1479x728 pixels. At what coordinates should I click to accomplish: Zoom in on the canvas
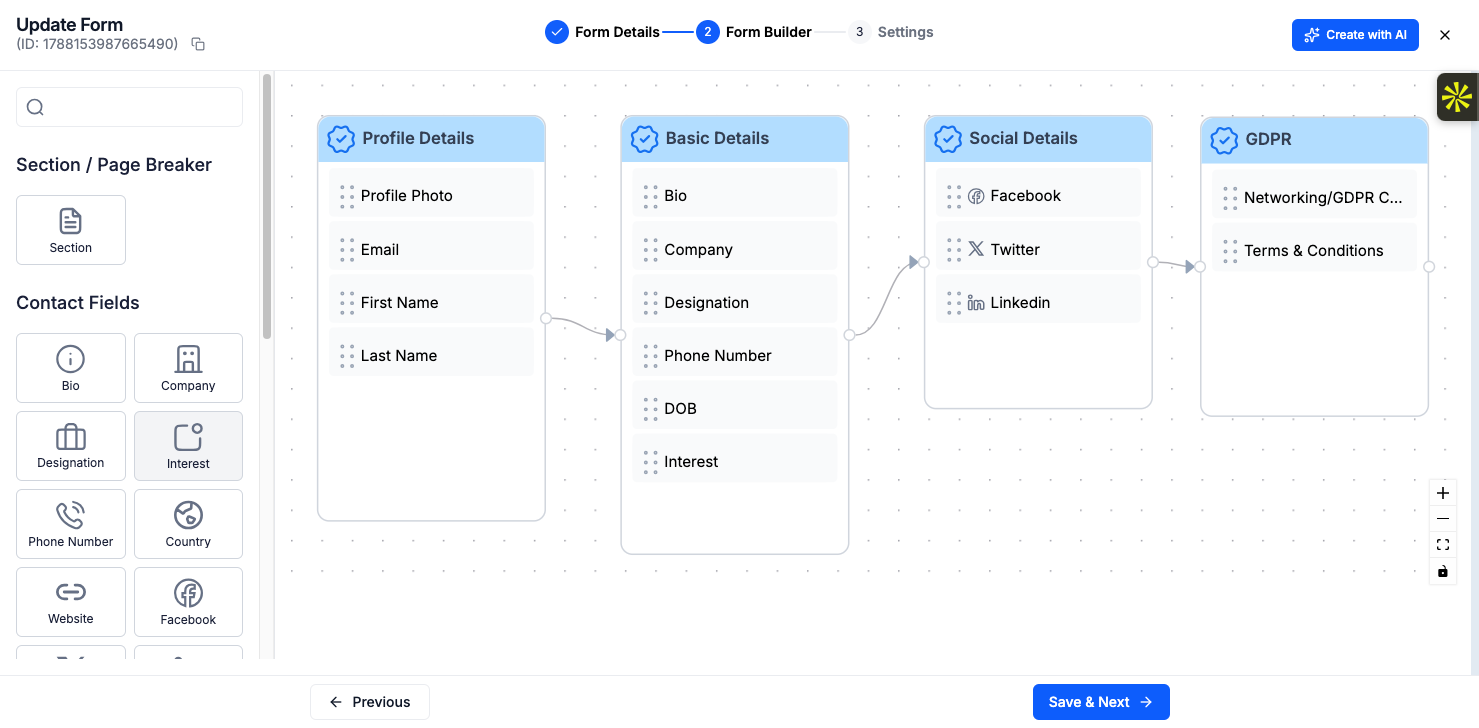point(1442,493)
